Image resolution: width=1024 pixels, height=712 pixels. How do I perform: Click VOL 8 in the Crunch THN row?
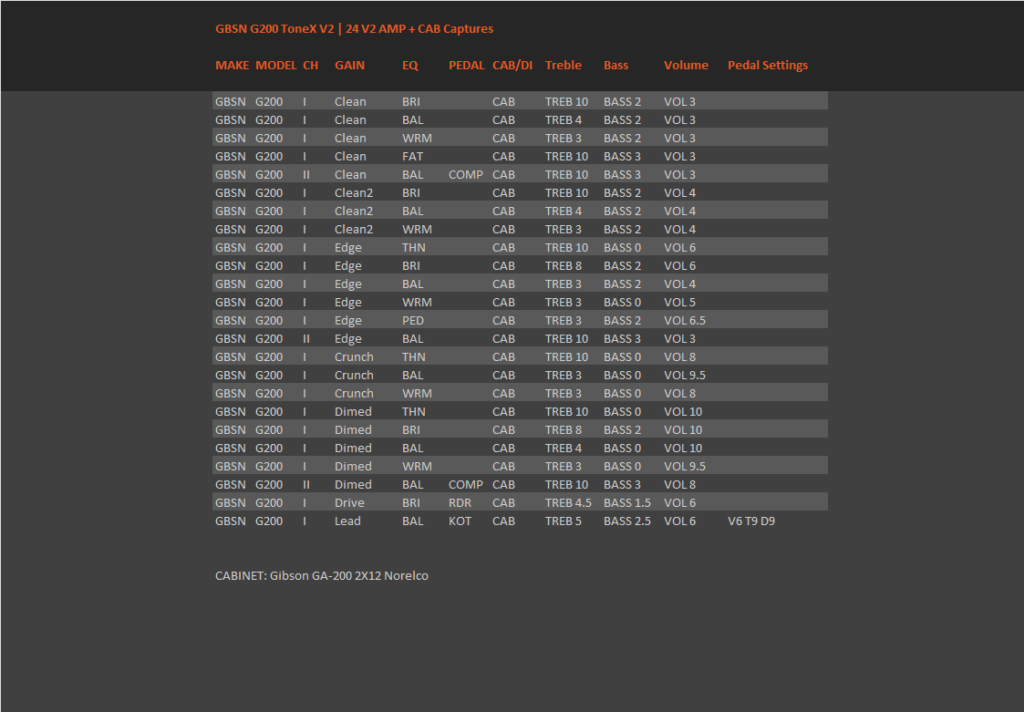click(679, 357)
